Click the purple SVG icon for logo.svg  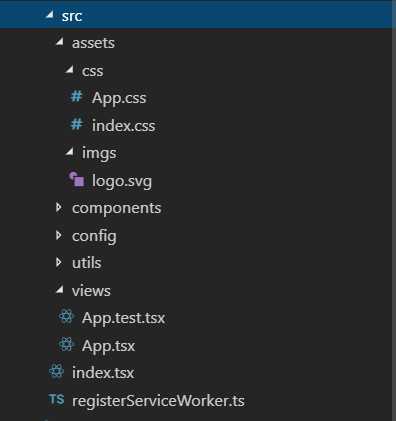[x=76, y=179]
